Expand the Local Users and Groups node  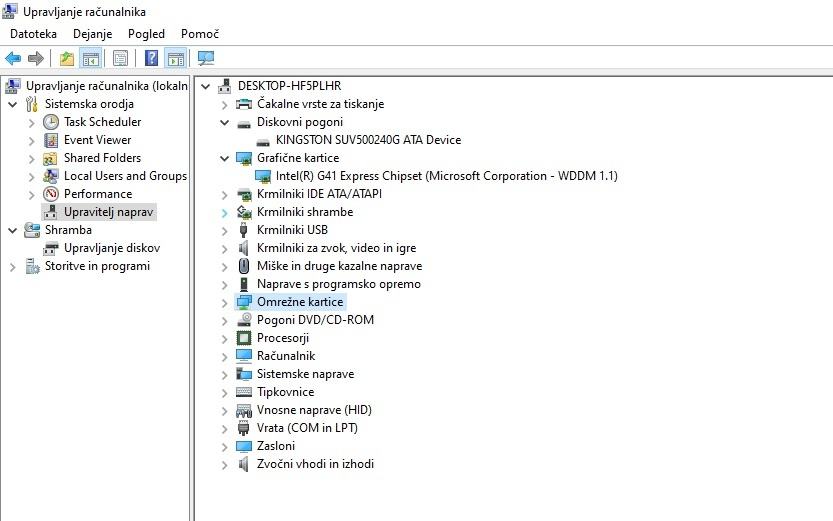(x=31, y=177)
